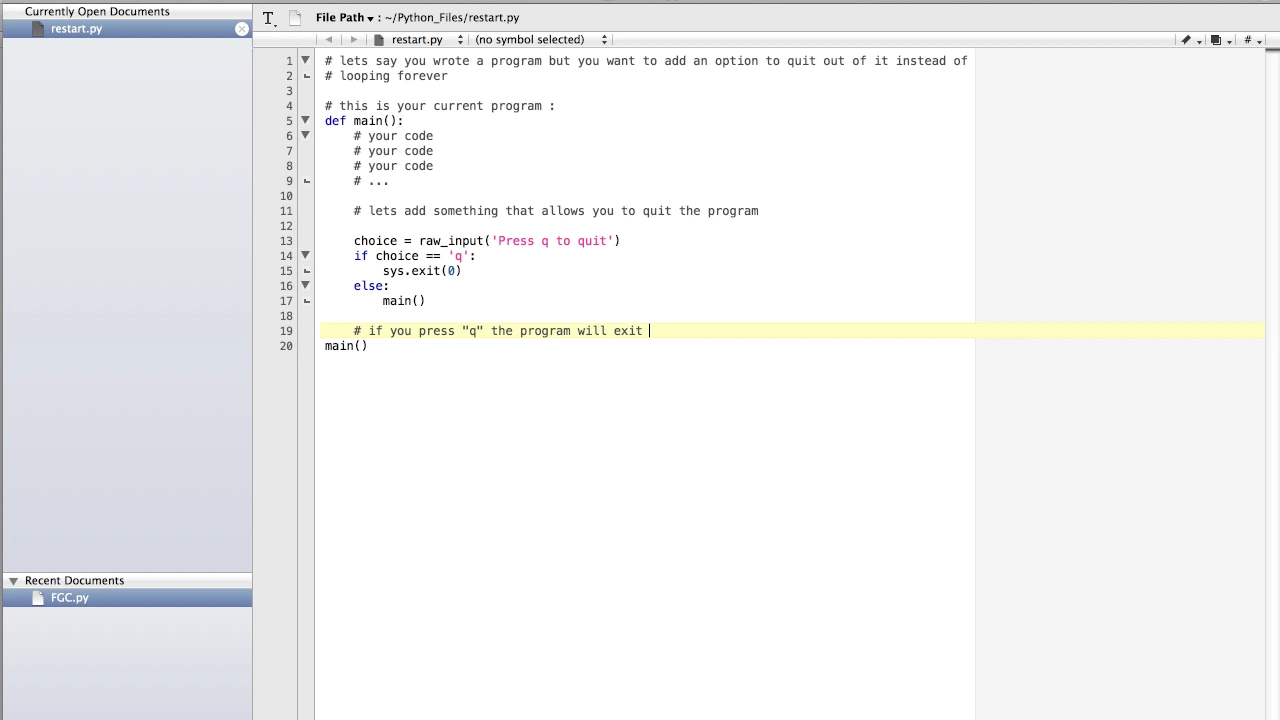Click the '# this is your current program :' comment
The image size is (1280, 720).
[x=440, y=106]
